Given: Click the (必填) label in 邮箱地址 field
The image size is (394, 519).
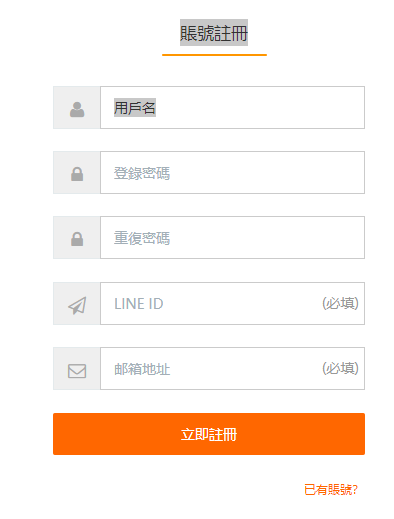Looking at the screenshot, I should tap(340, 368).
